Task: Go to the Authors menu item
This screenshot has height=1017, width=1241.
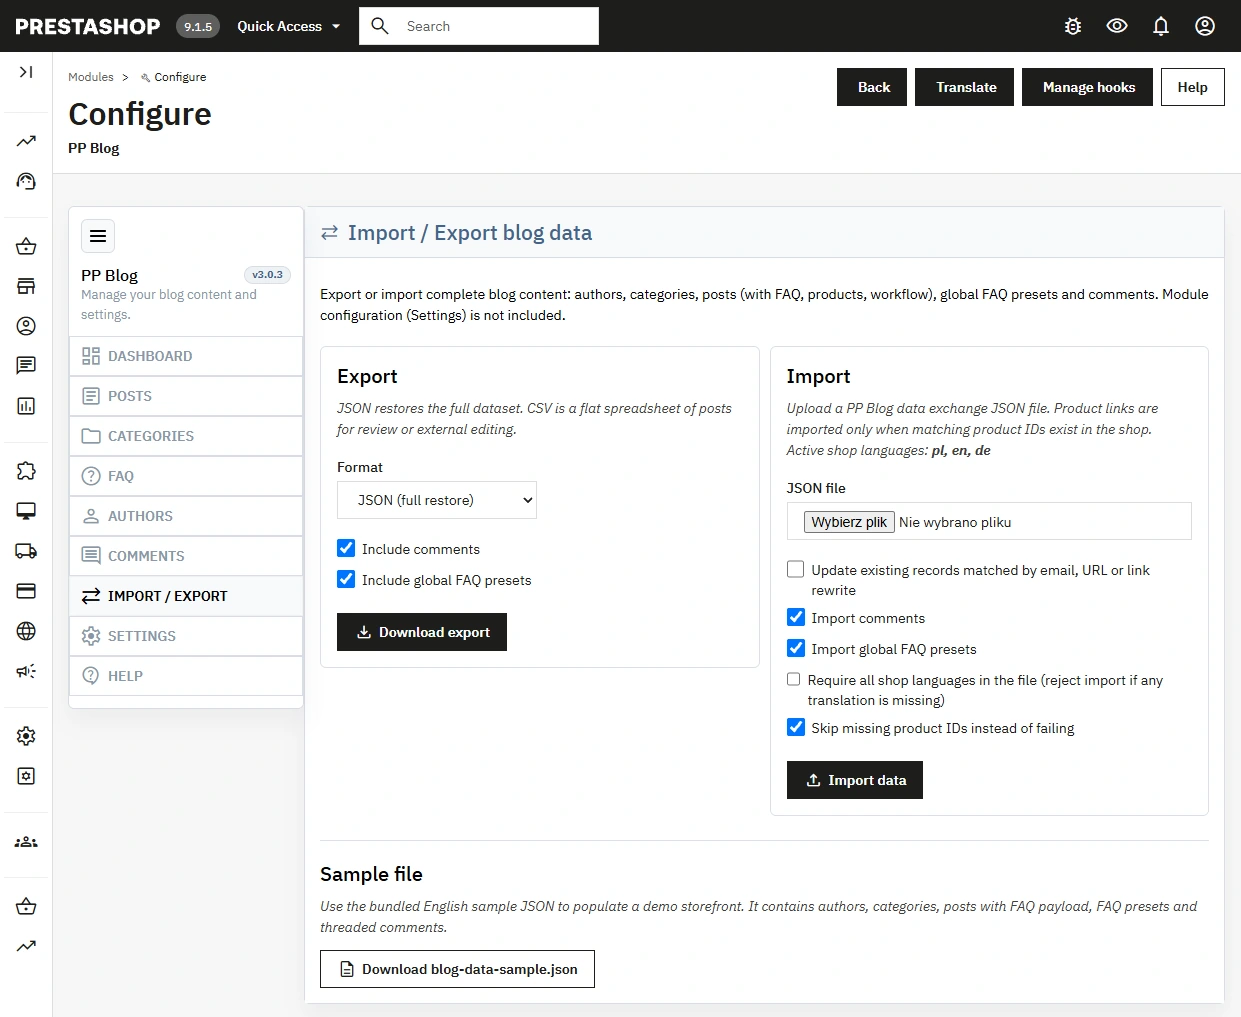Action: pos(186,516)
